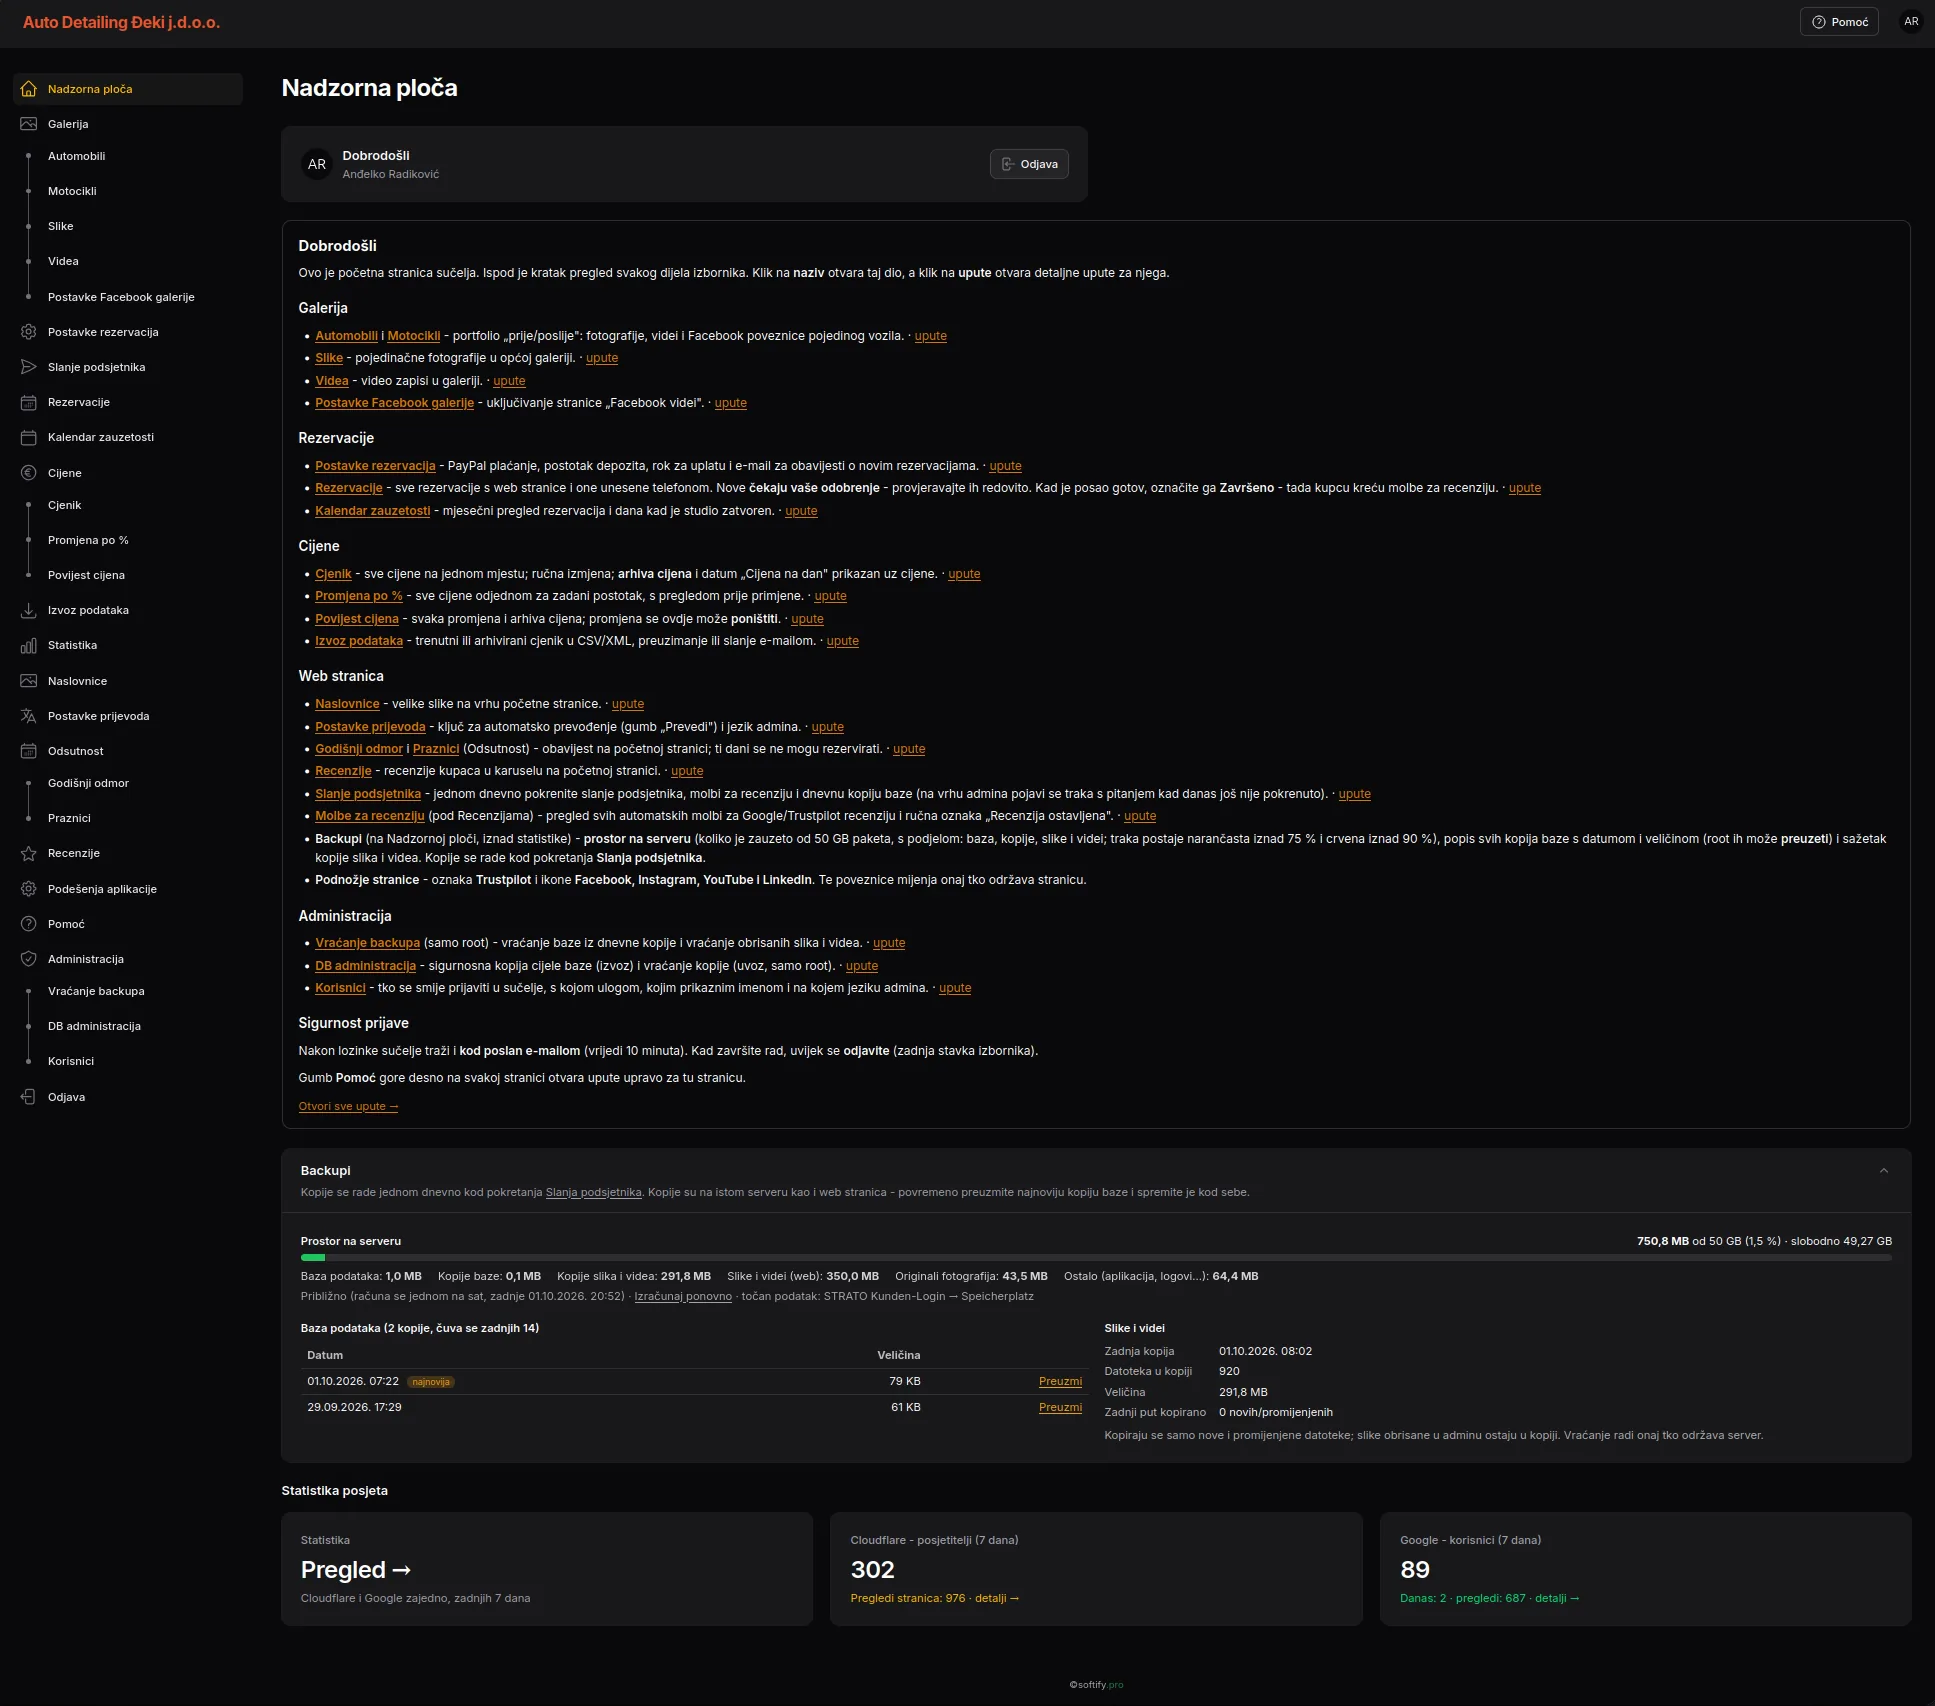Select Vraćanje backupa in sidebar
Viewport: 1935px width, 1706px height.
[96, 991]
